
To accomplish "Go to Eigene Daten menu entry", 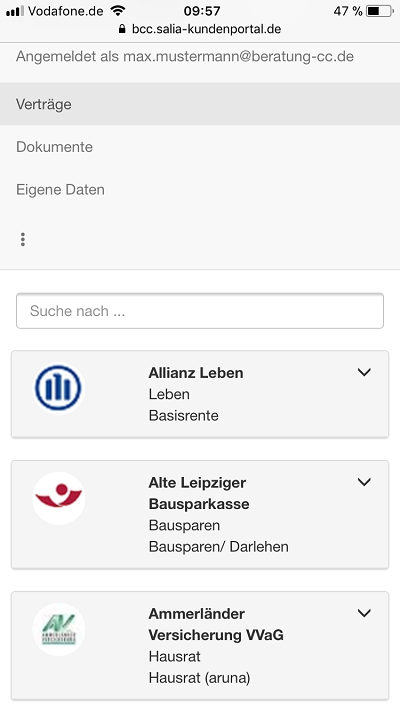I will 200,190.
